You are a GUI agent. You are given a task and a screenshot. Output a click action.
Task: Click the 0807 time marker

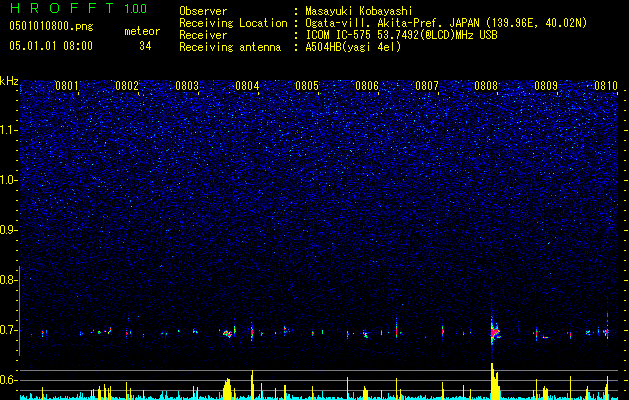(x=427, y=86)
